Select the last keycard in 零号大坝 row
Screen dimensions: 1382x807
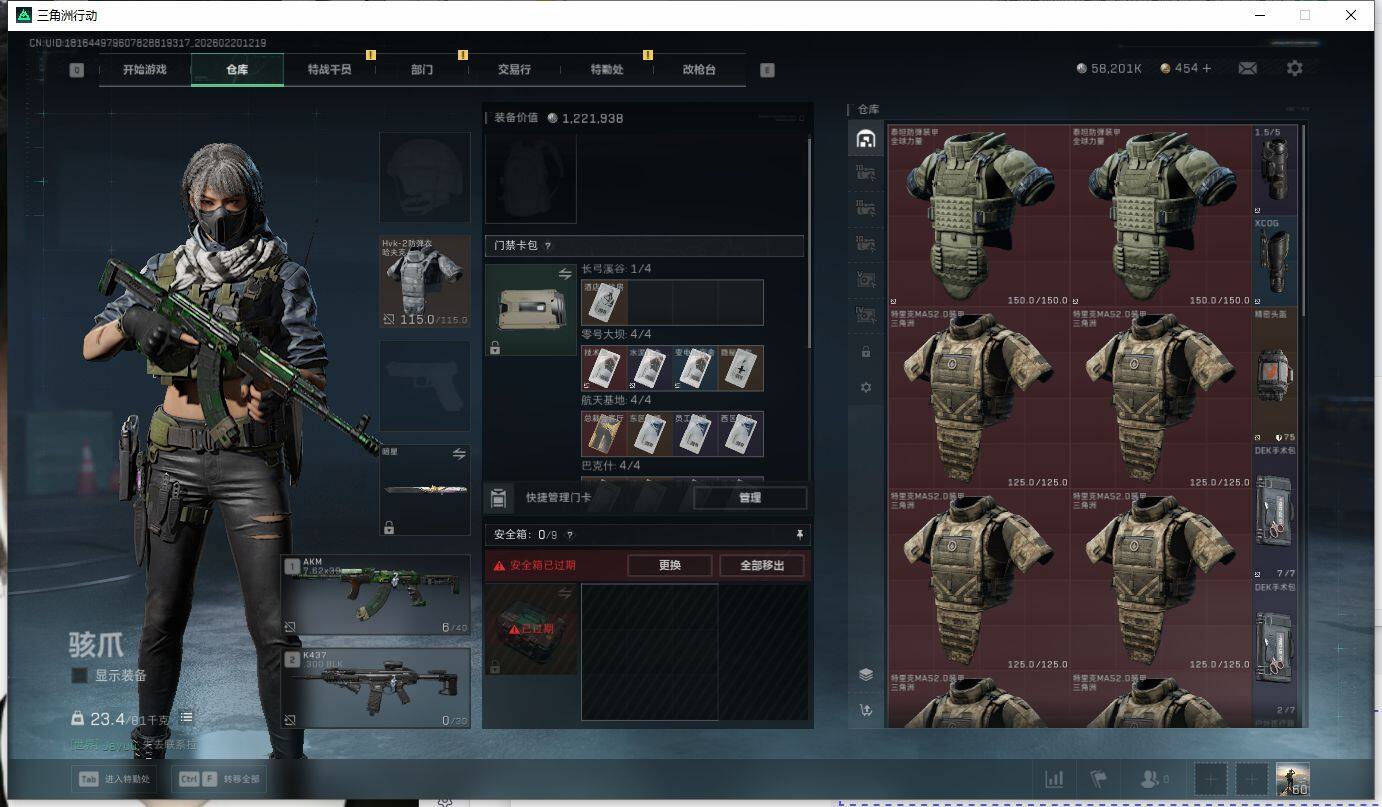click(x=741, y=368)
